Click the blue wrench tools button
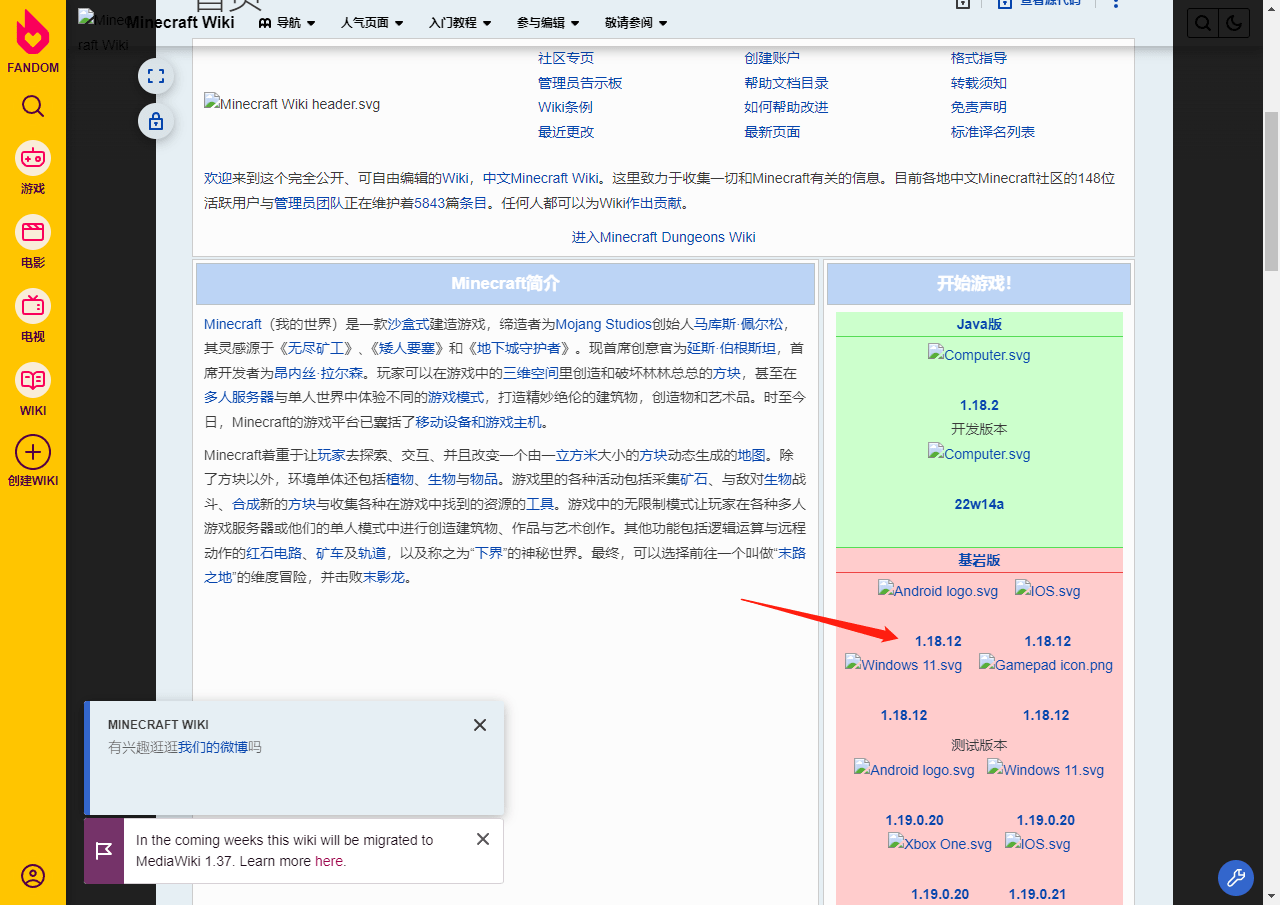 pos(1235,878)
